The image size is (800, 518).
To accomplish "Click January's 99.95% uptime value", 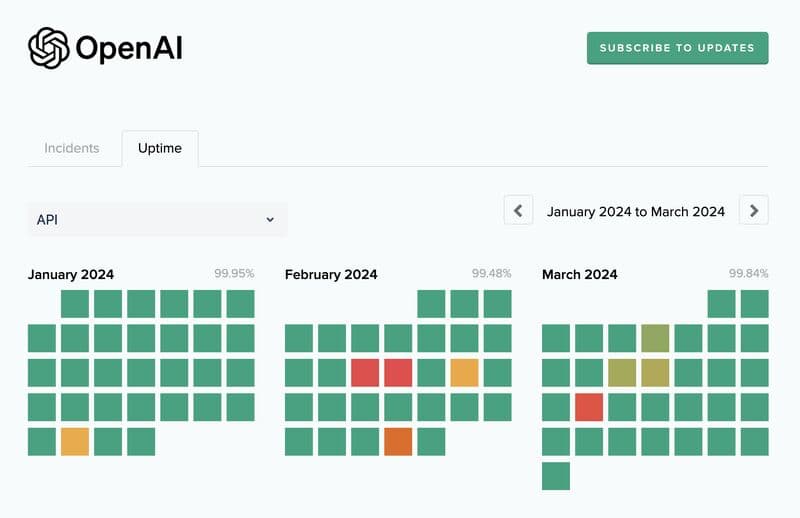I will click(x=234, y=274).
